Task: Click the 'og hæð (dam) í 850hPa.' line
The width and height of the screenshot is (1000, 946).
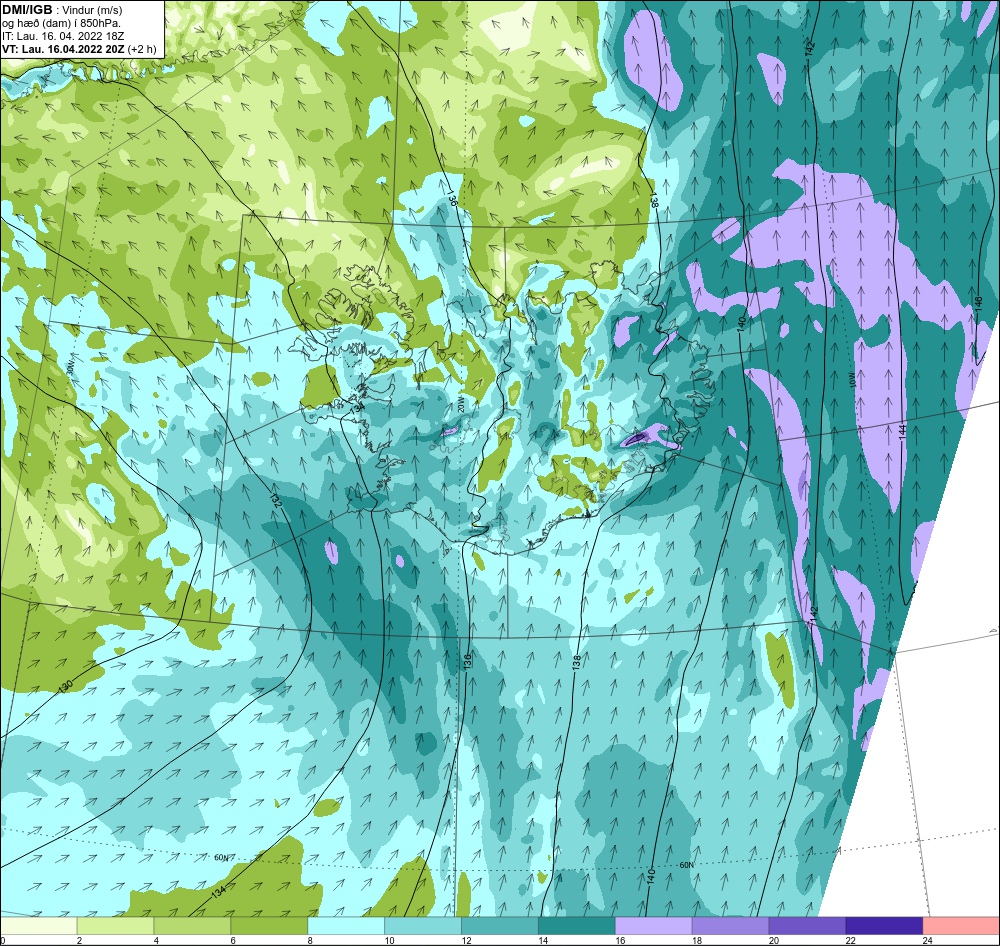Action: (x=61, y=23)
